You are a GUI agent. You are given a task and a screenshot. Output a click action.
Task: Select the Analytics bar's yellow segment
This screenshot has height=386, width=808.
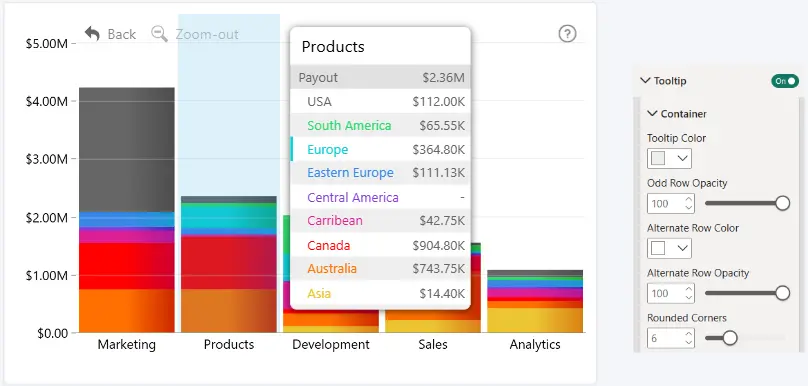[x=534, y=320]
